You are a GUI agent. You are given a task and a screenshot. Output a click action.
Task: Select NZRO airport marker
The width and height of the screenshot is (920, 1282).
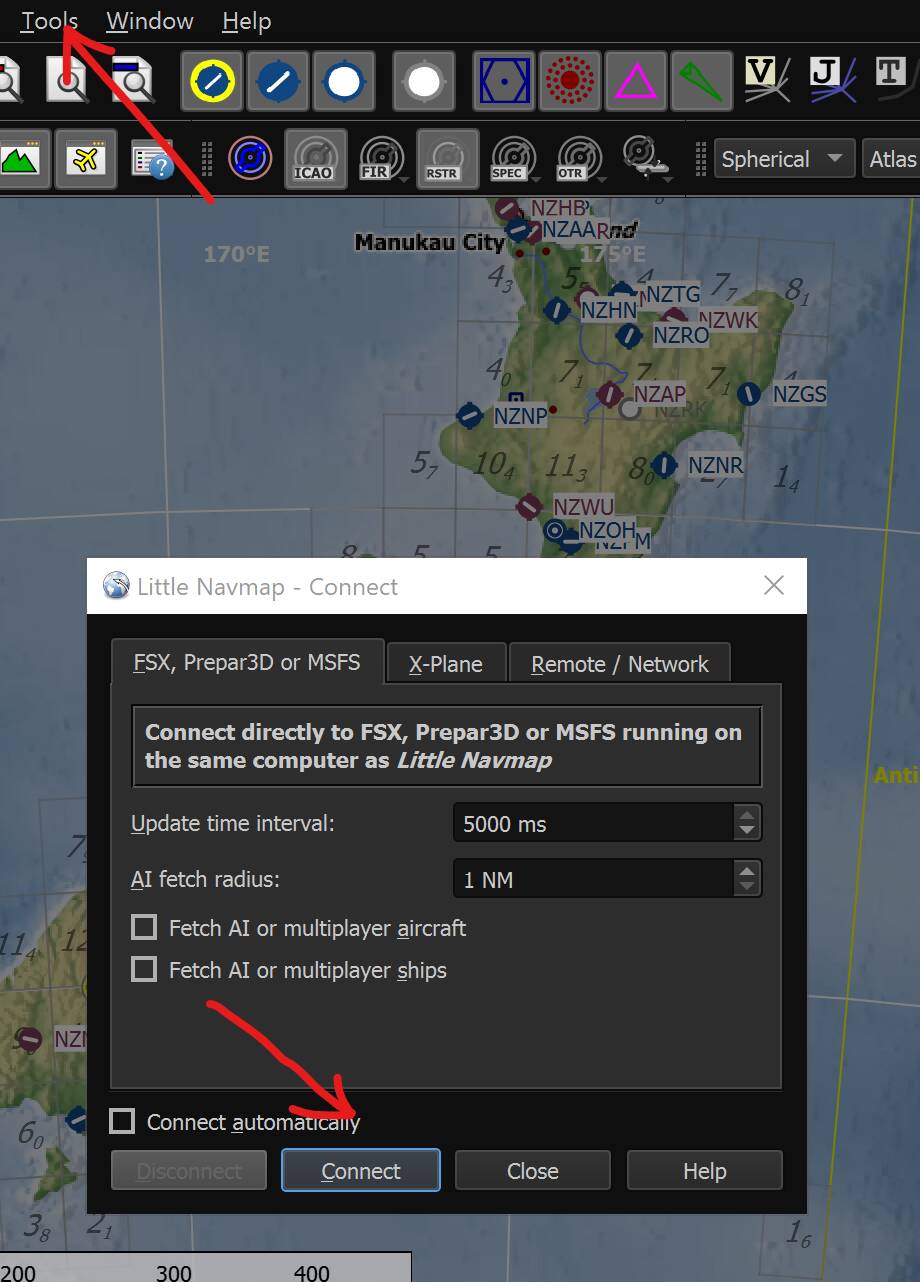point(628,335)
